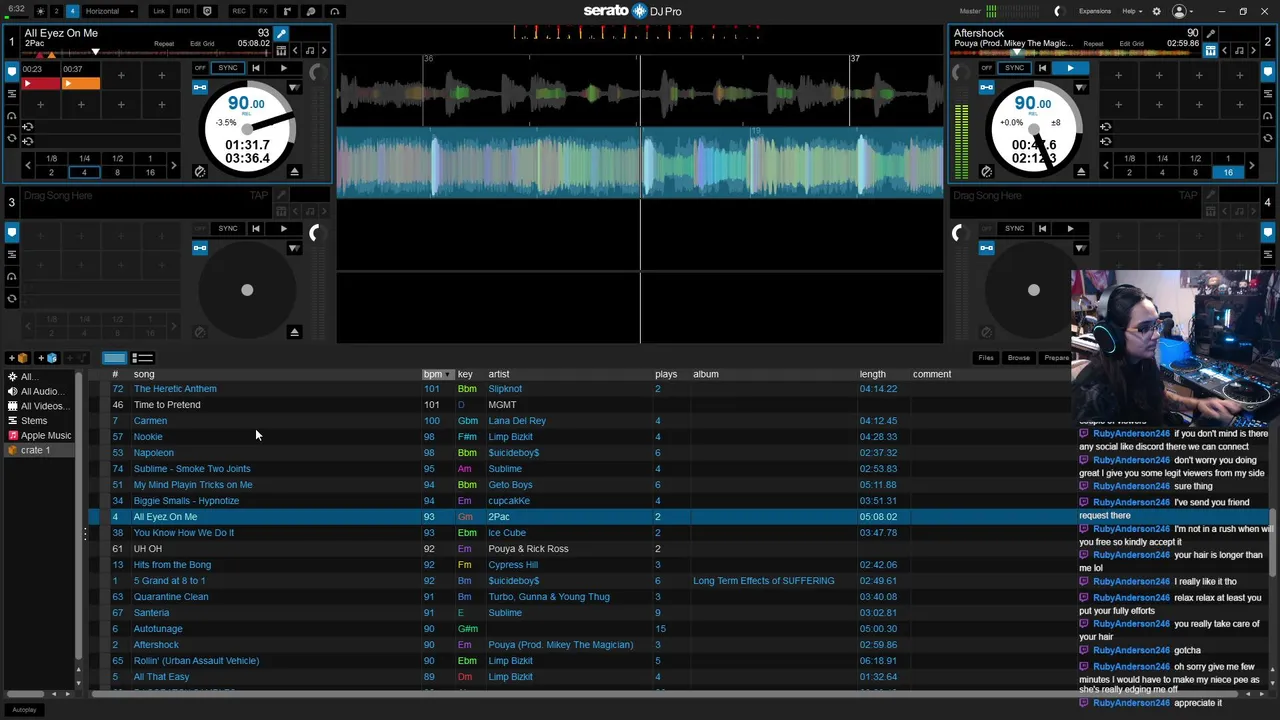Open the Prepare panel tab
1280x720 pixels.
pyautogui.click(x=1056, y=358)
